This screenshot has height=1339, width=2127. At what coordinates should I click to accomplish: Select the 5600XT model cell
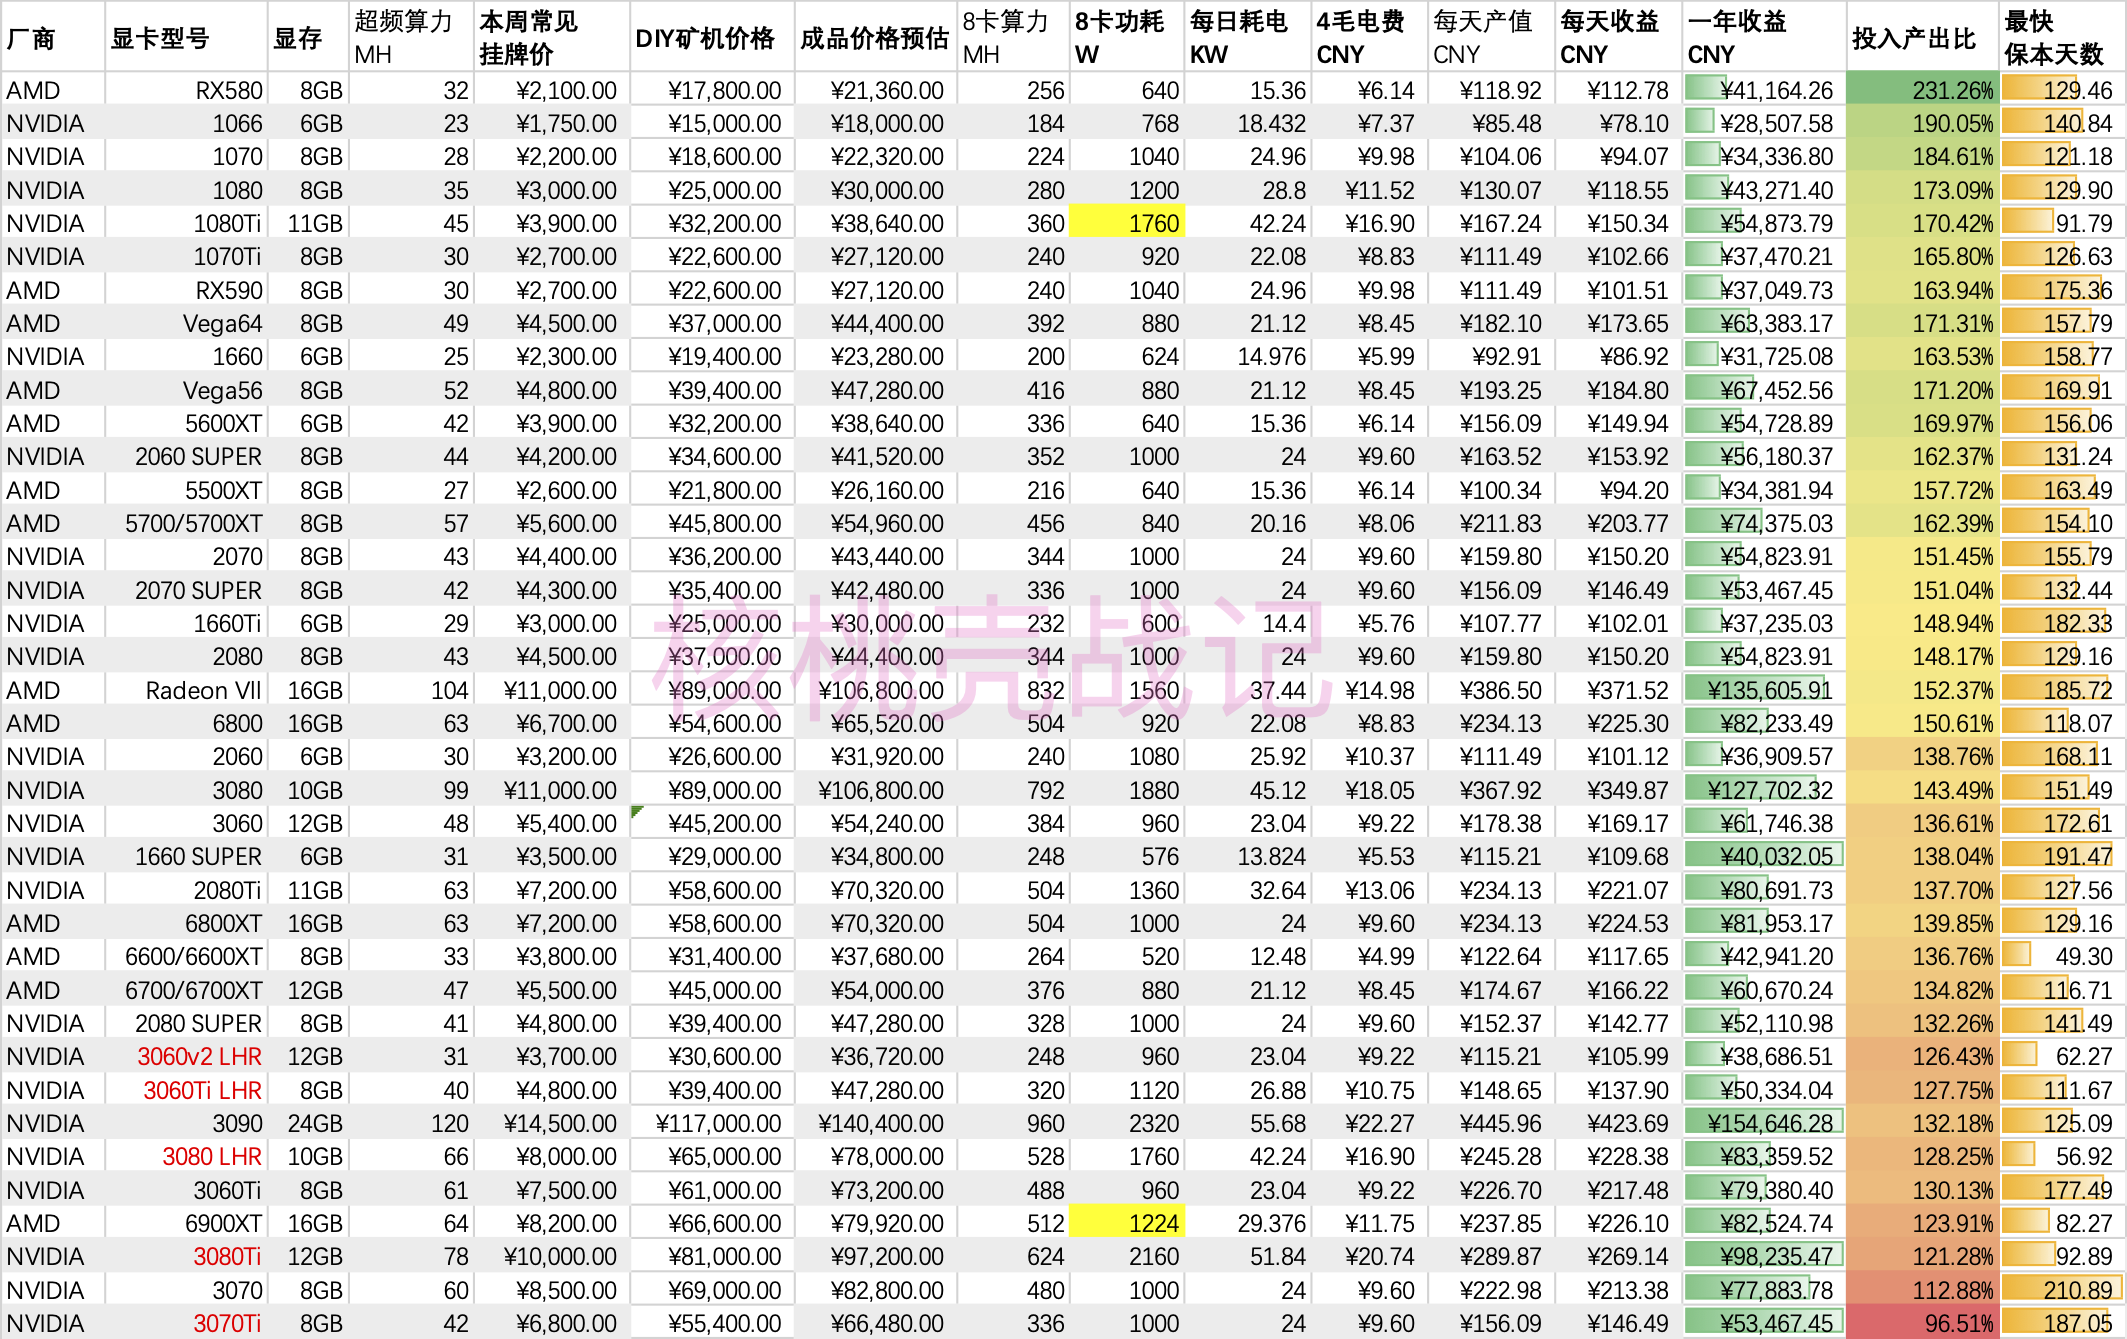tap(186, 423)
